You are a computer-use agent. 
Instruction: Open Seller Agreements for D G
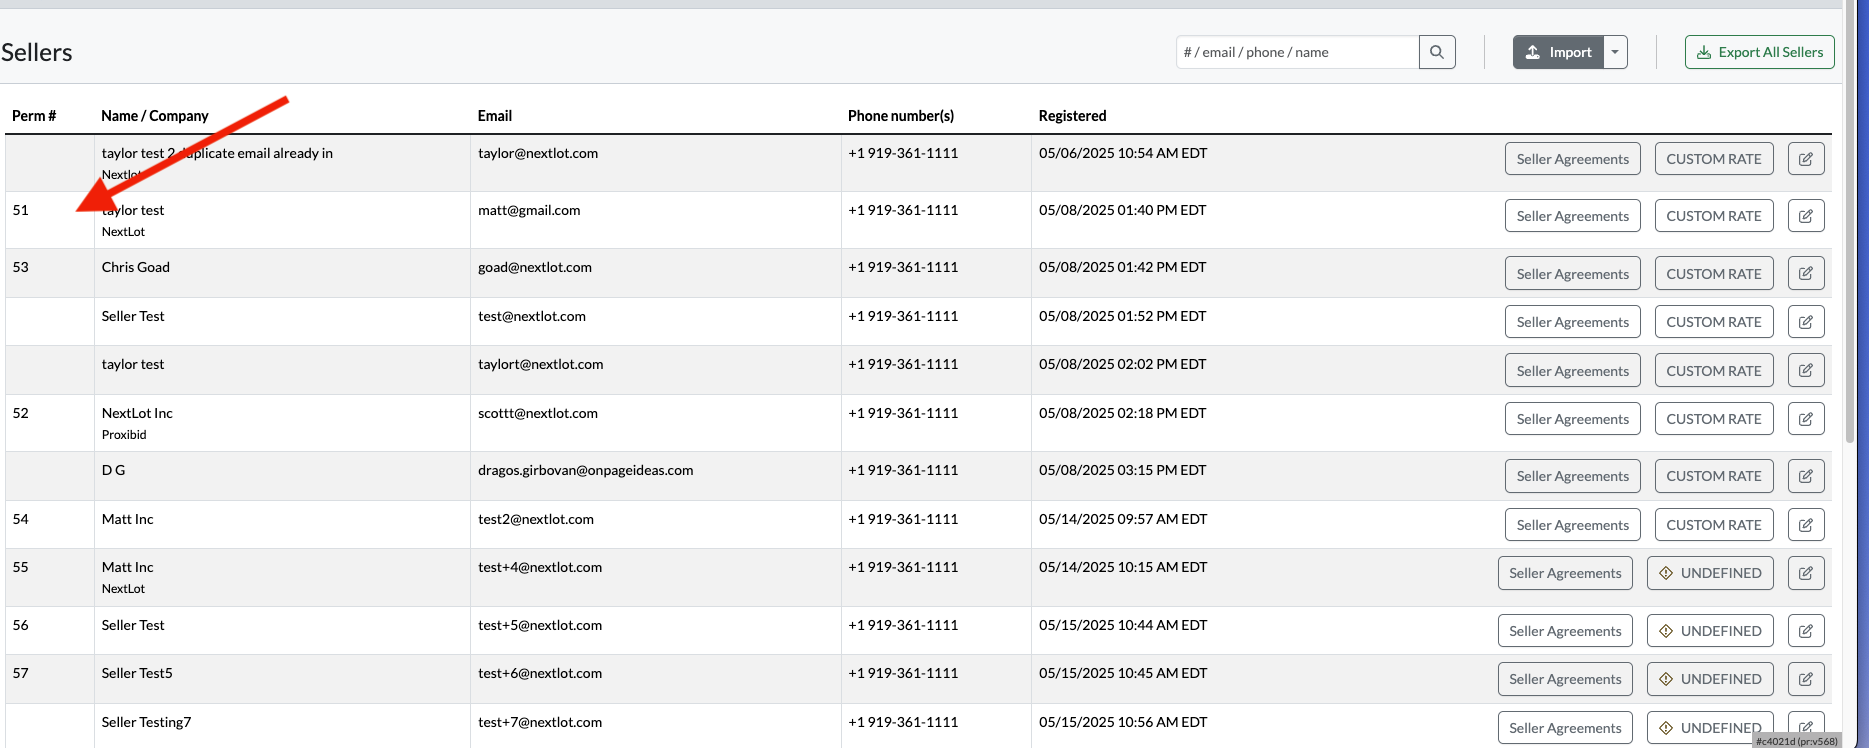pyautogui.click(x=1573, y=476)
